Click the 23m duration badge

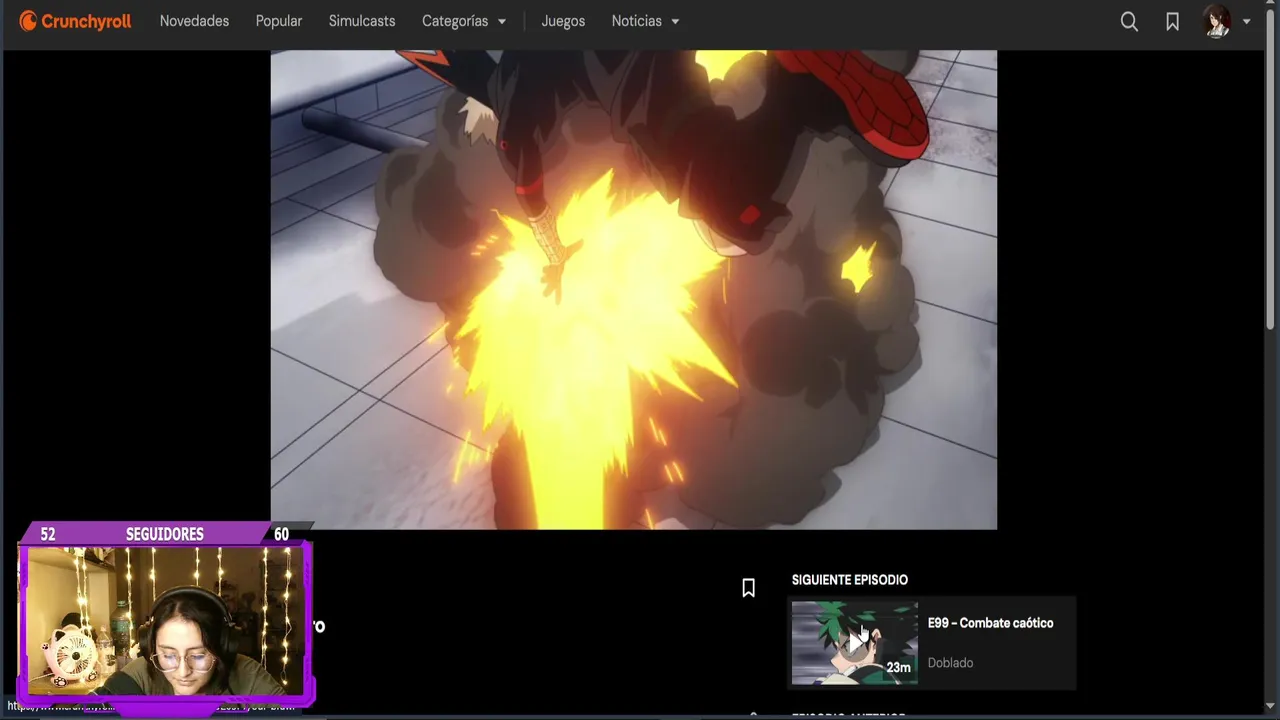pyautogui.click(x=898, y=668)
